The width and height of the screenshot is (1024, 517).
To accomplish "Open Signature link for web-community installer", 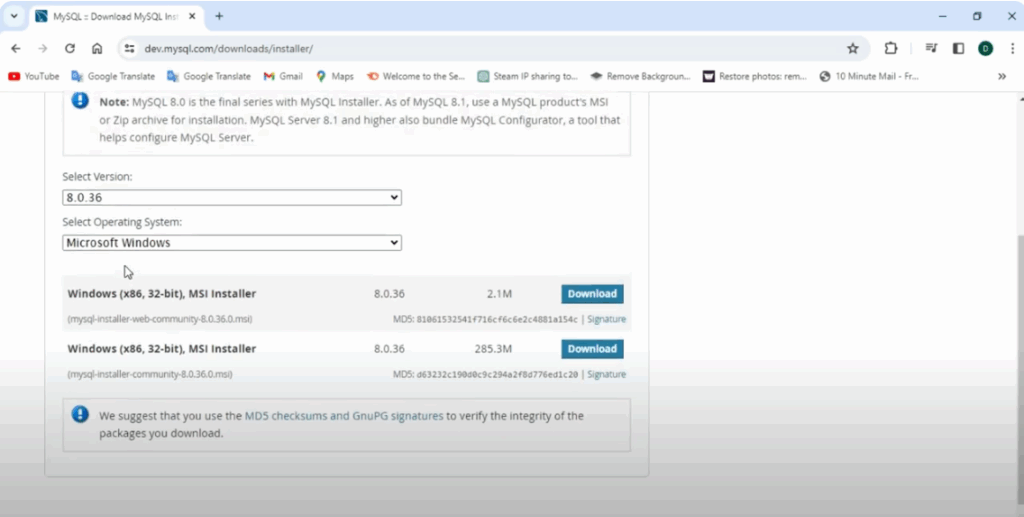I will point(606,319).
